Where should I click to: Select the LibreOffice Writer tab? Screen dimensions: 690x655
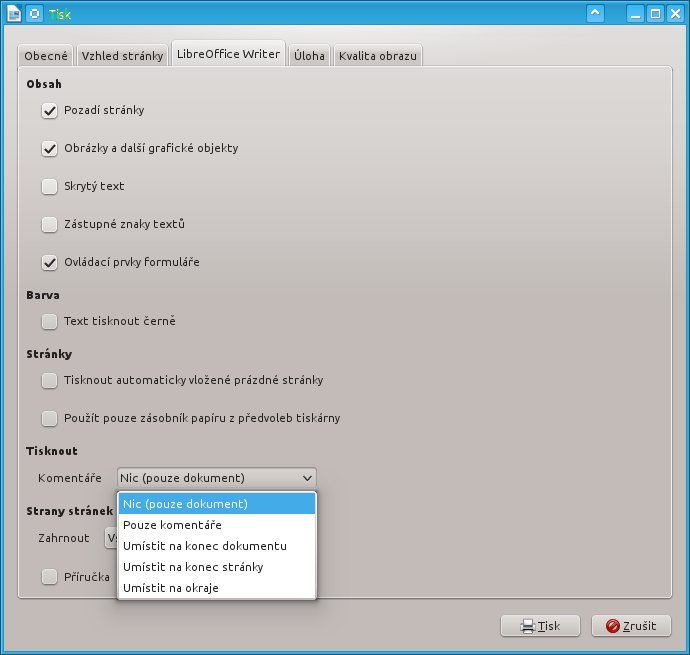coord(228,54)
